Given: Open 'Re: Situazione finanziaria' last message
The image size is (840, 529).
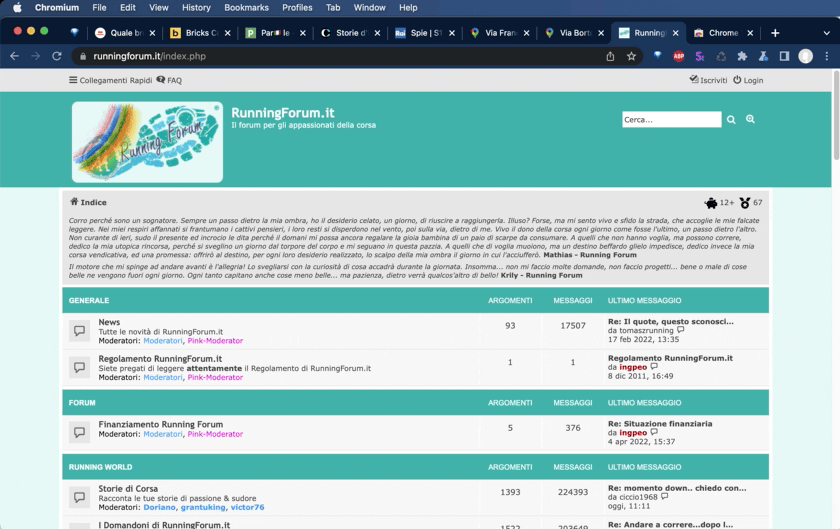Looking at the screenshot, I should [660, 423].
